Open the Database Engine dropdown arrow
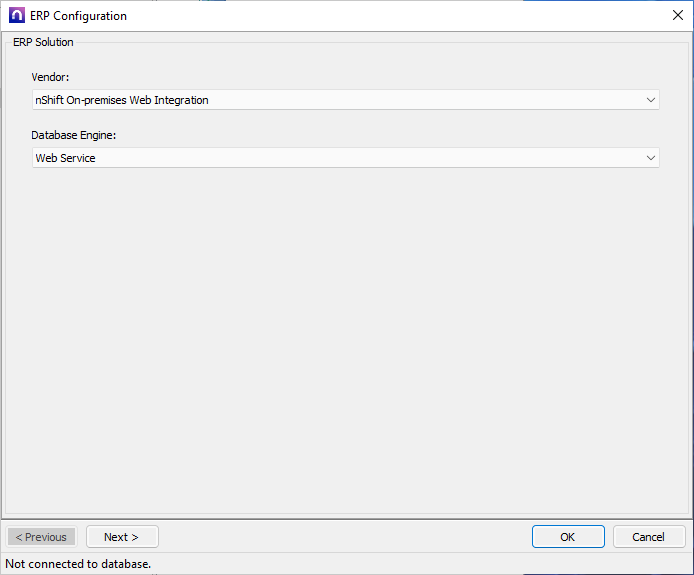 pos(650,158)
